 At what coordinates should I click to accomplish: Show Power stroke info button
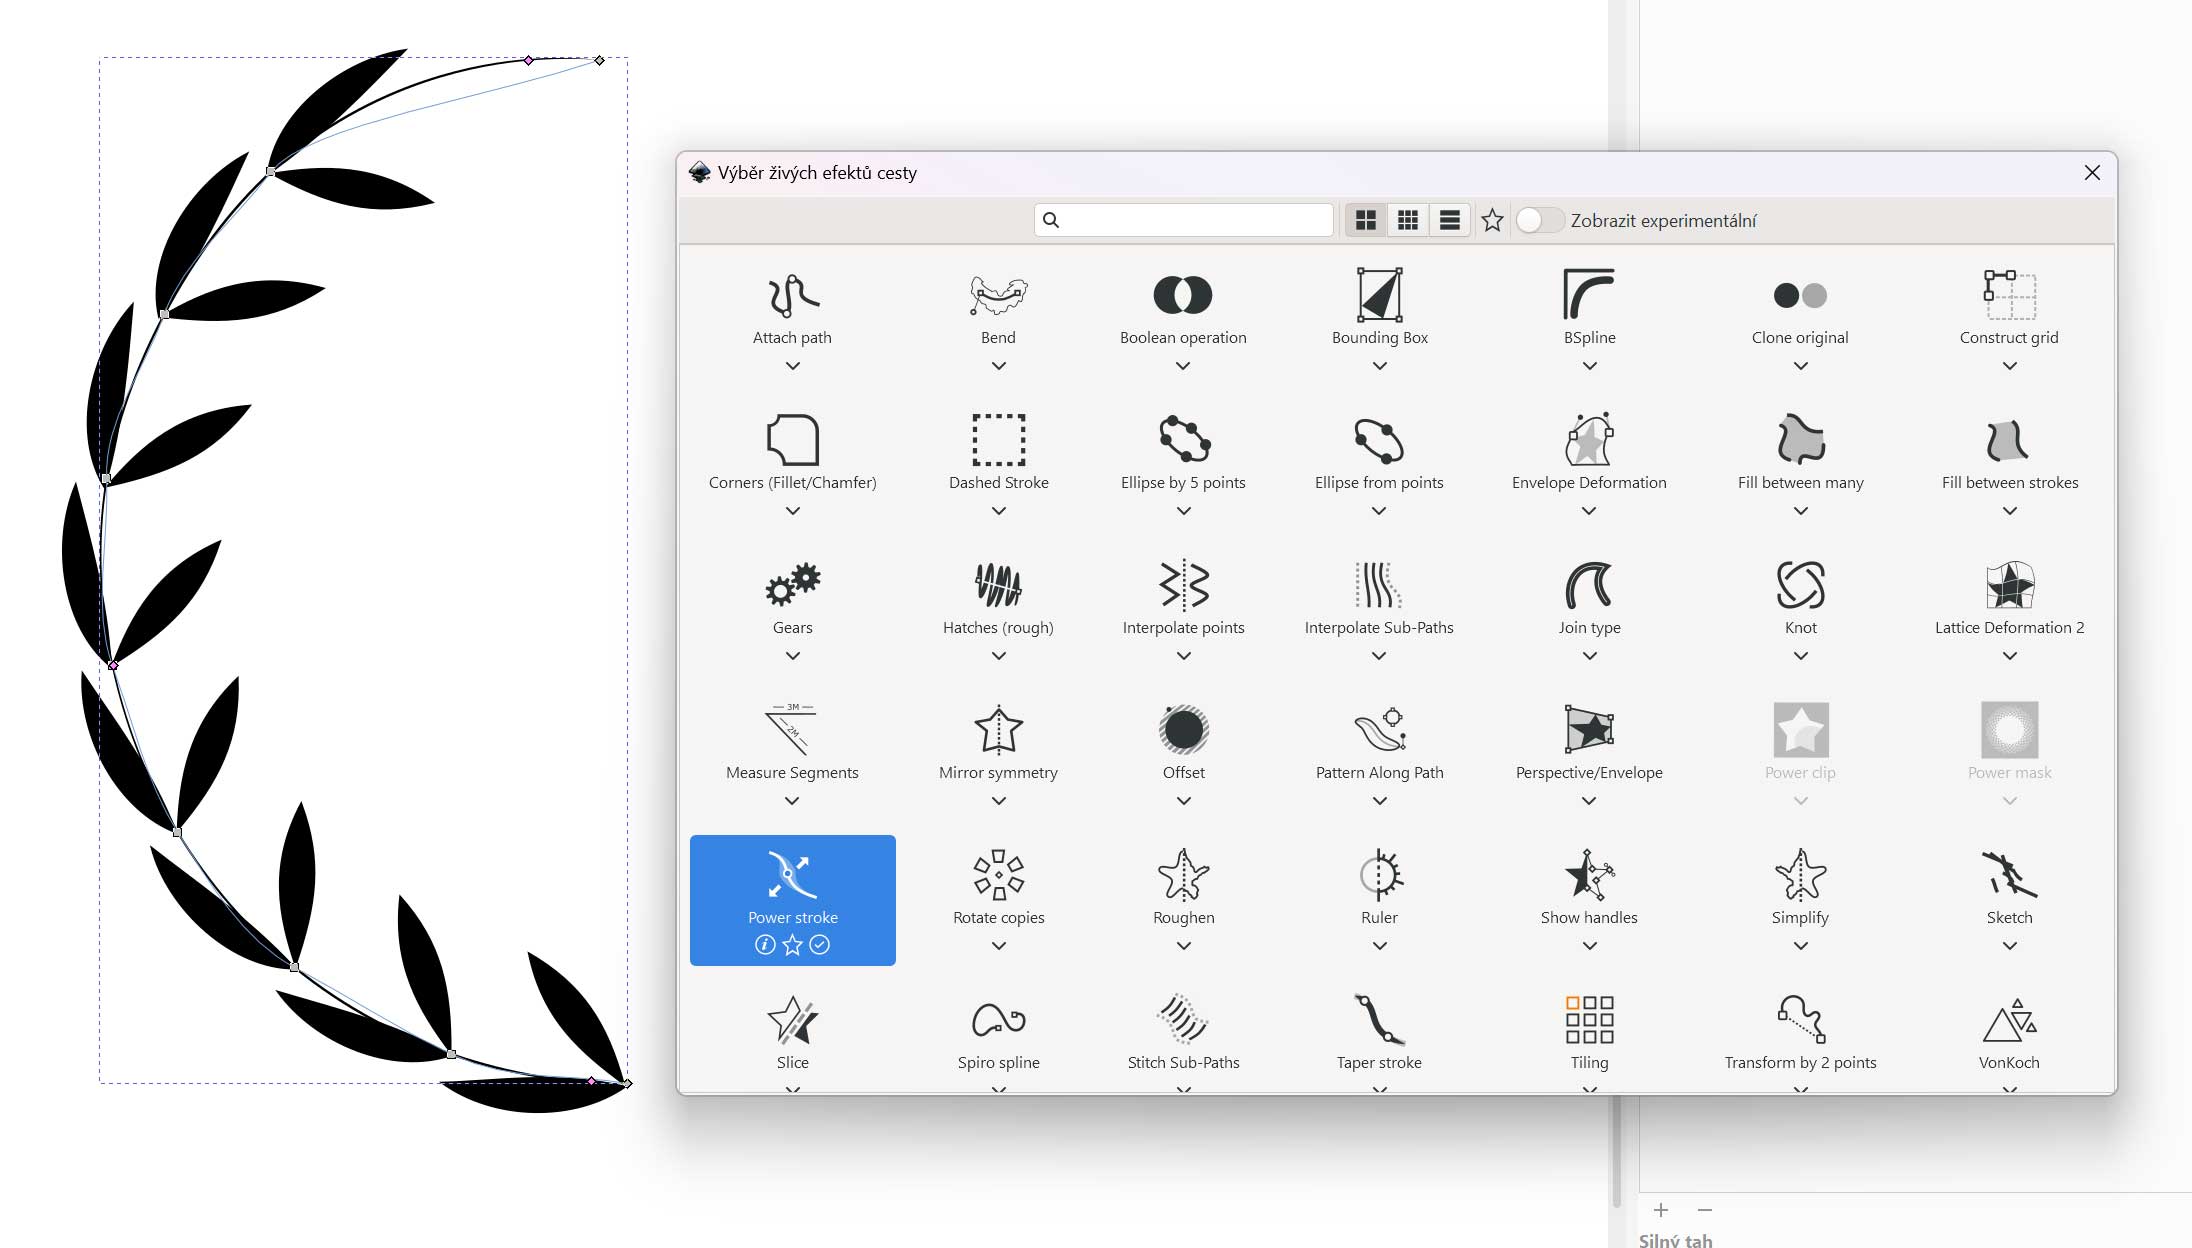(765, 945)
